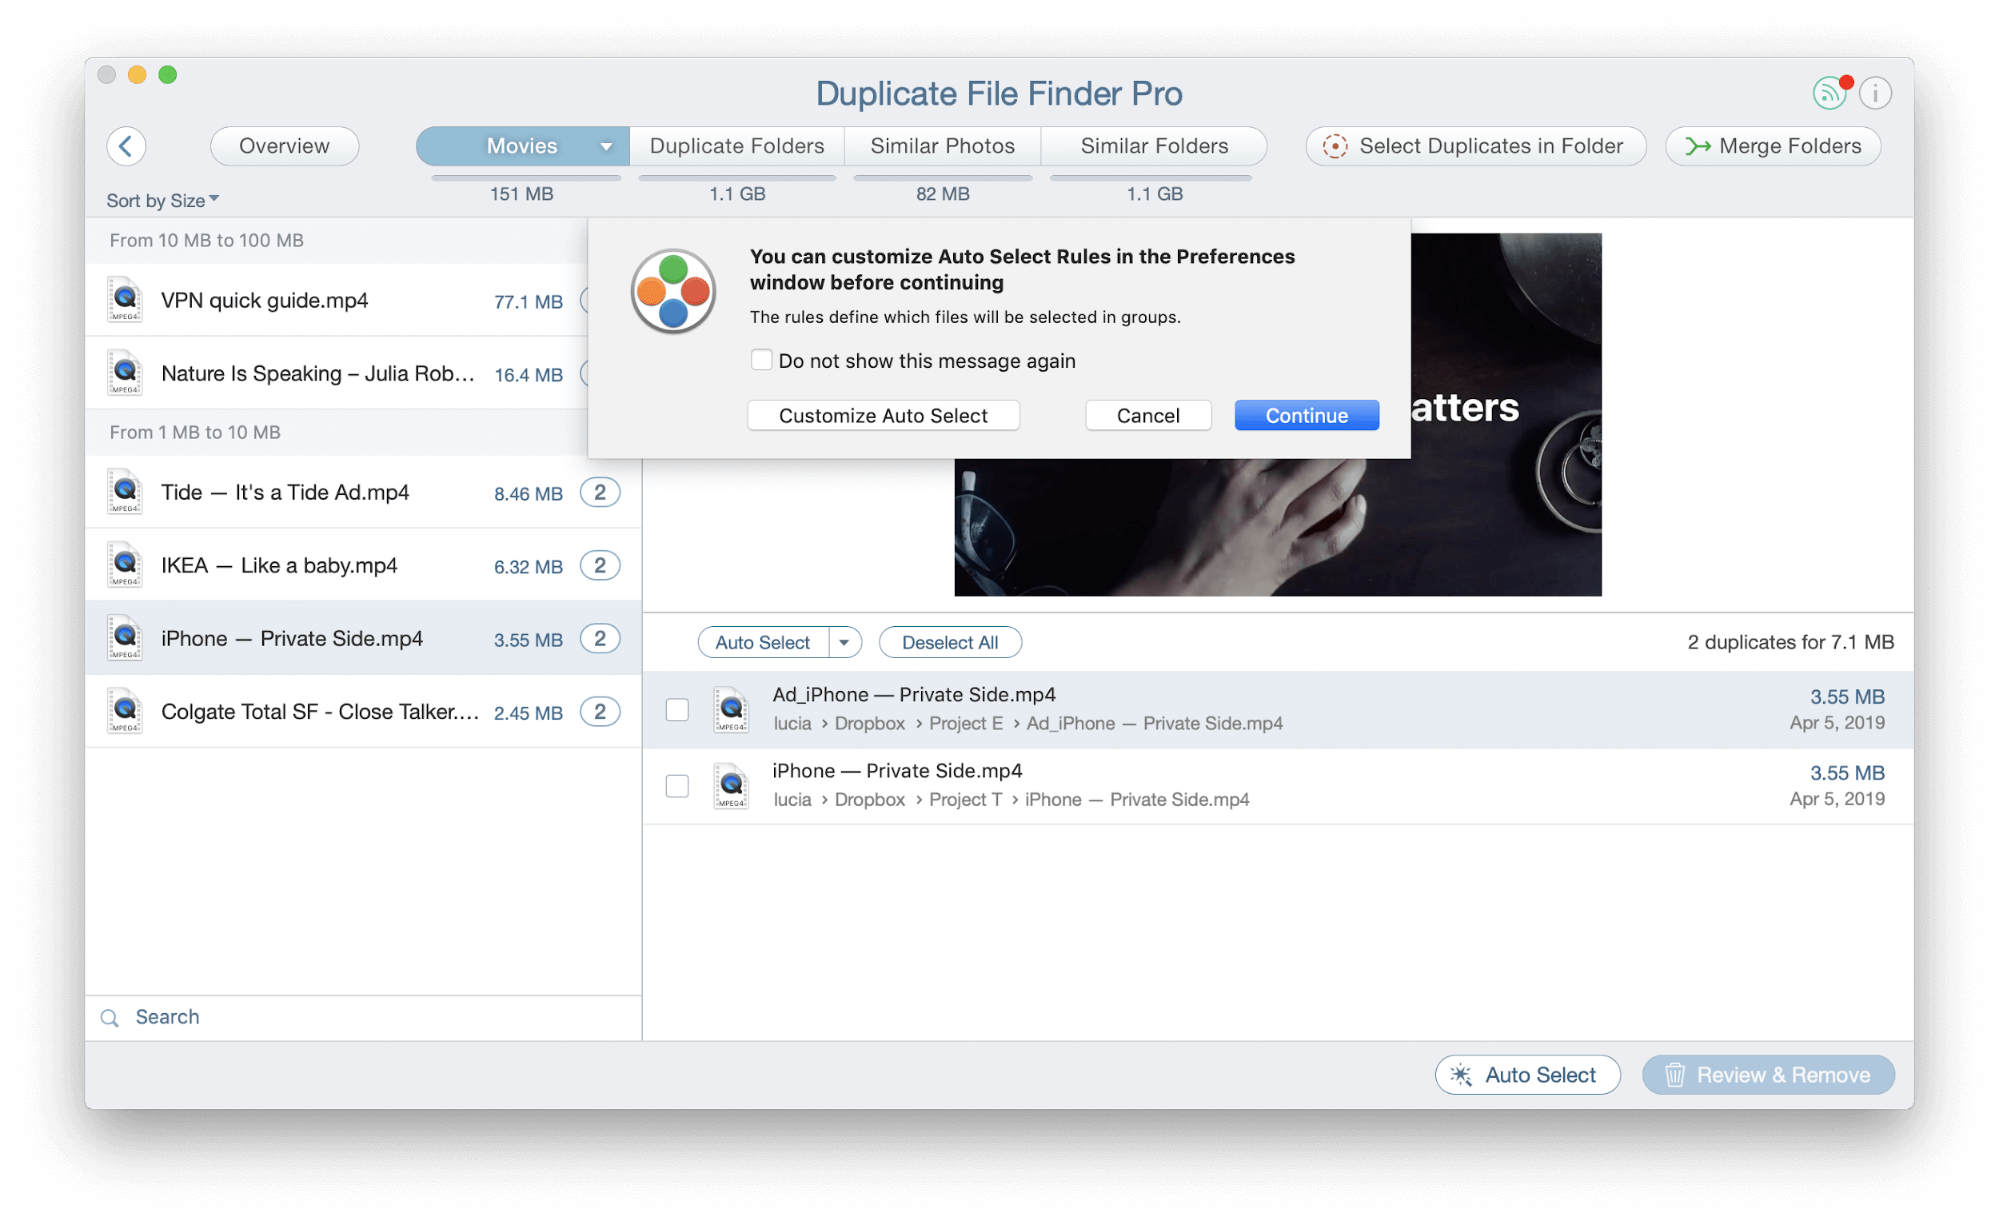Click the magnifier icon beside Search
1999x1222 pixels.
110,1017
